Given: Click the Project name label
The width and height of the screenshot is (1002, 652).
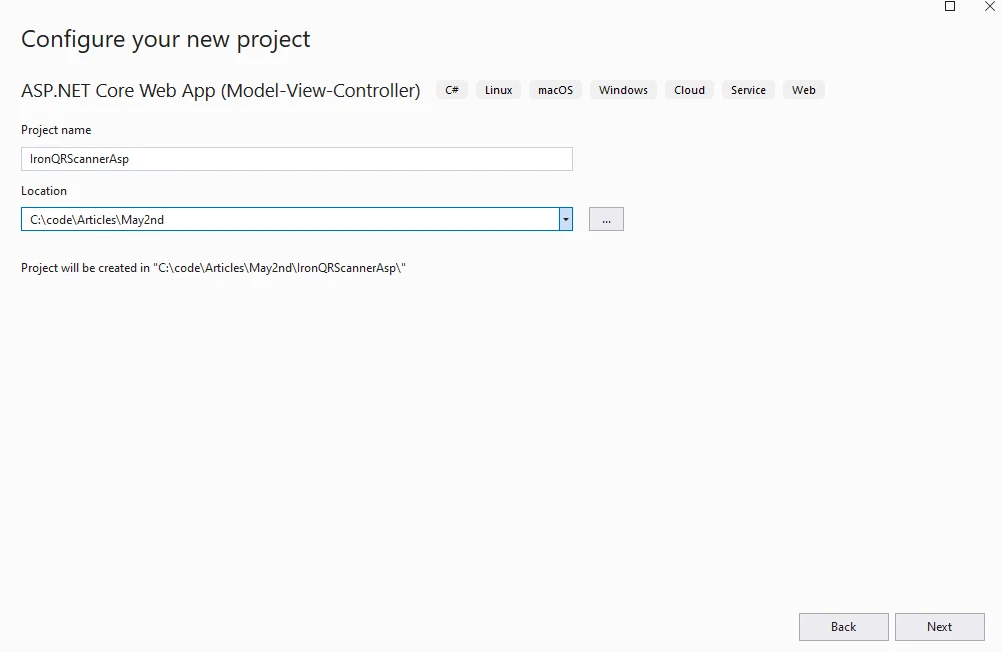Looking at the screenshot, I should pyautogui.click(x=56, y=130).
